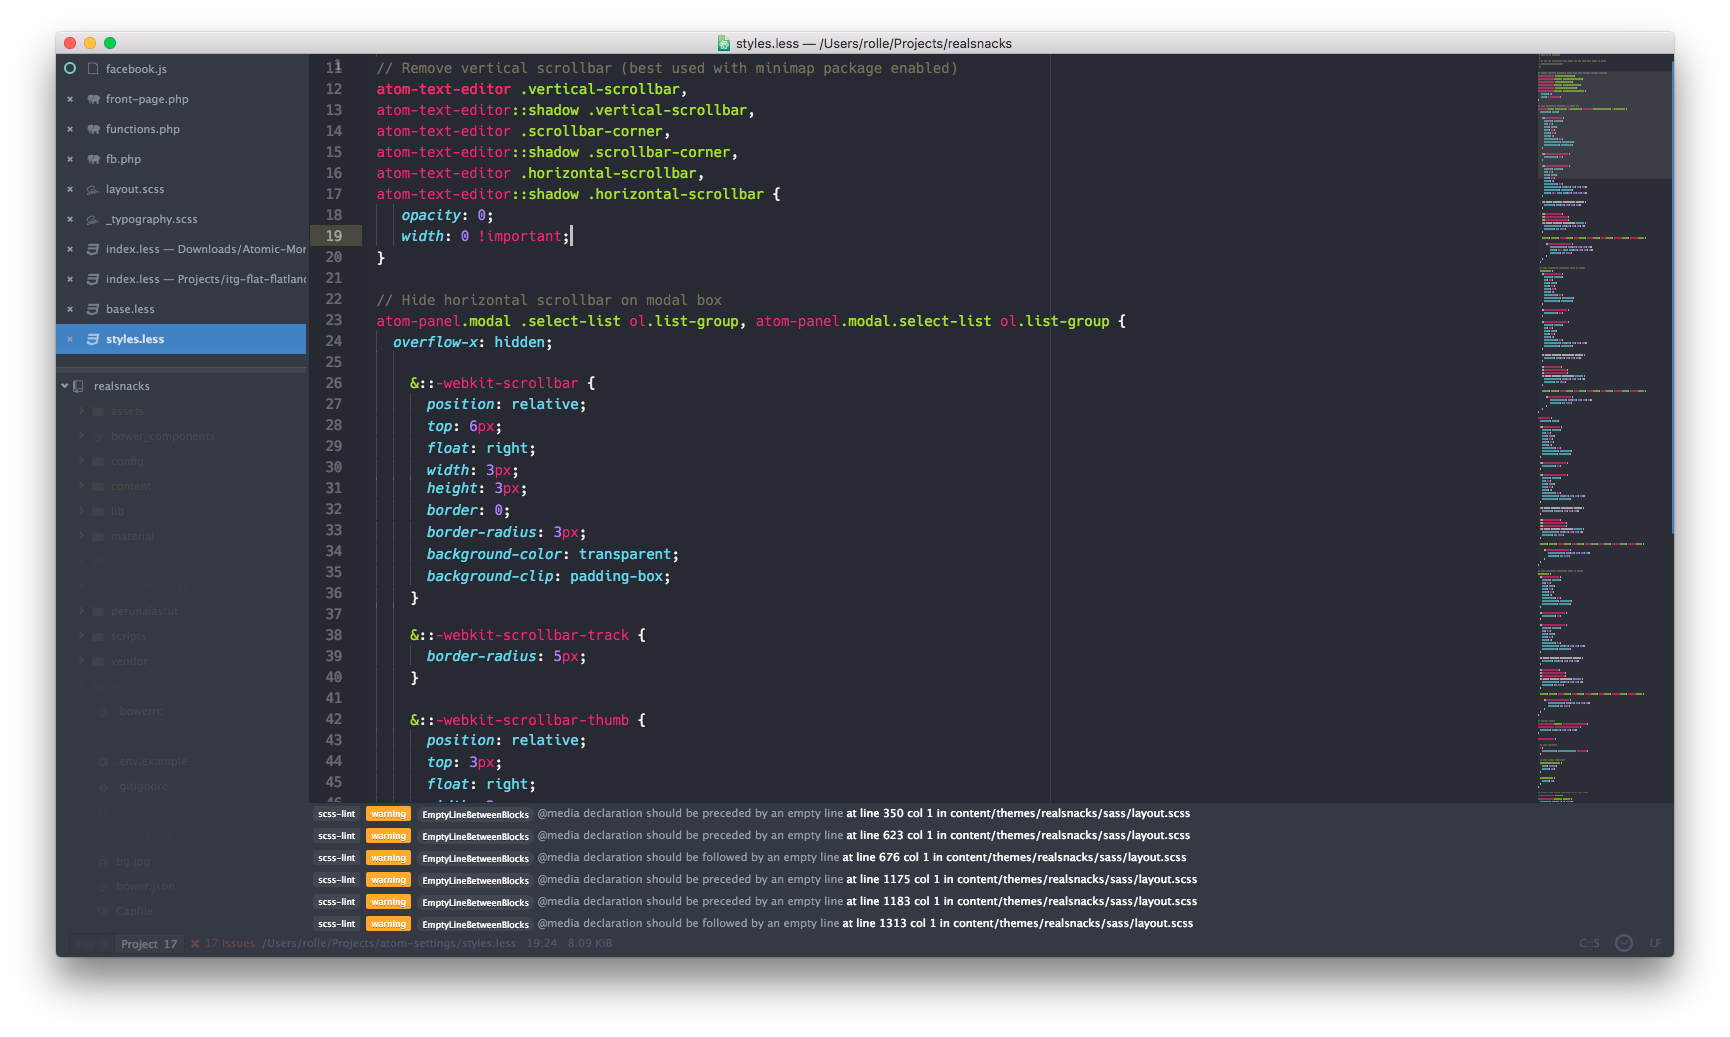Click line number 19 in the gutter

click(x=333, y=236)
